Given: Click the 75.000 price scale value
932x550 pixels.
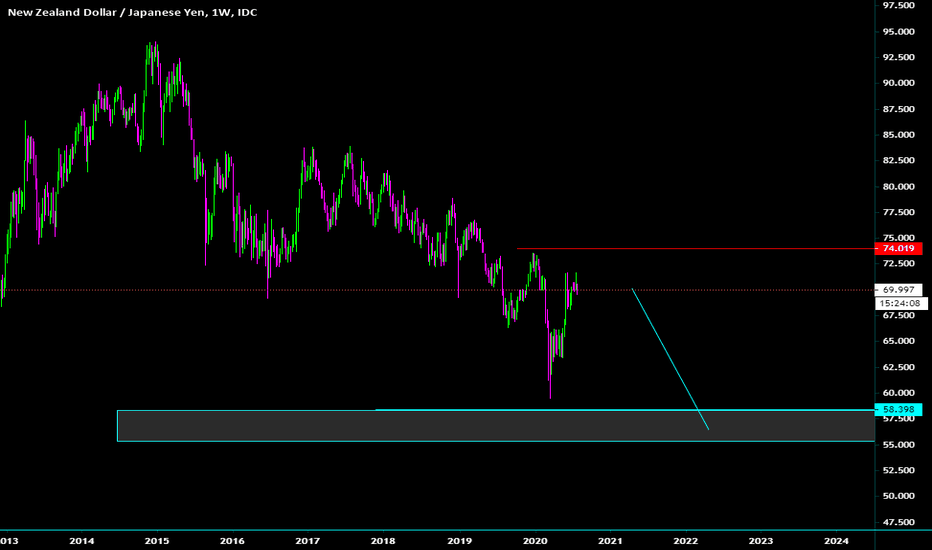Looking at the screenshot, I should [898, 238].
